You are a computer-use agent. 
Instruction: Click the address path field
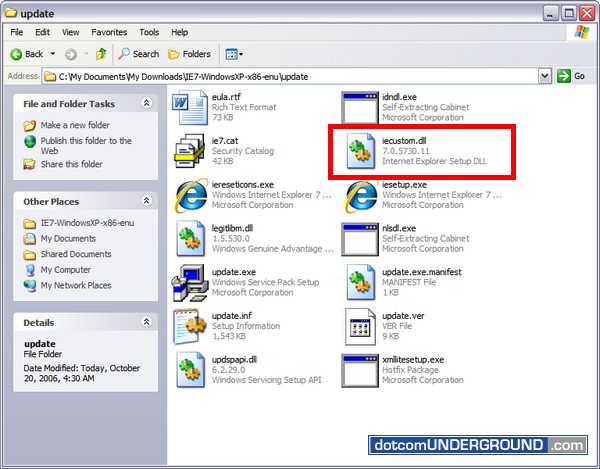[x=290, y=77]
